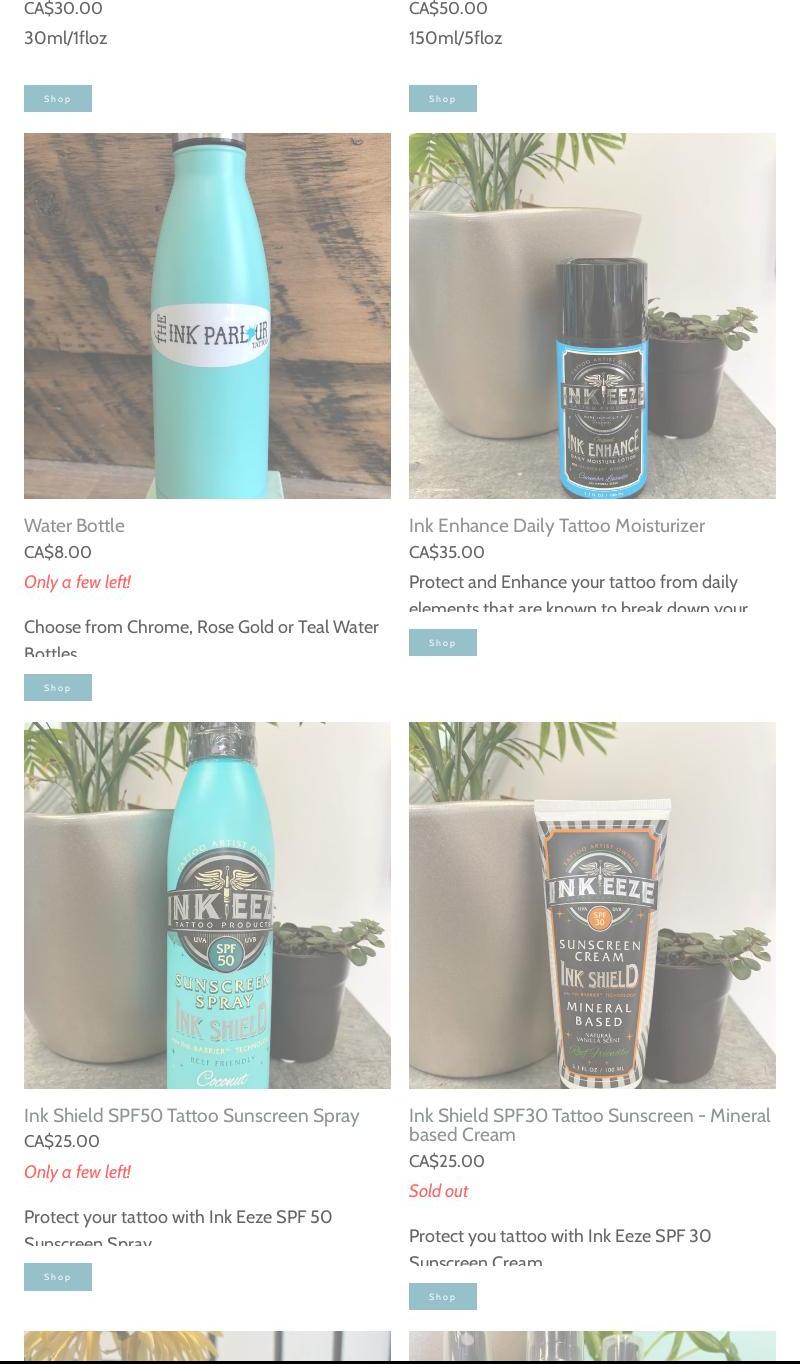Open the teal Water Bottle product photo
The height and width of the screenshot is (1364, 800).
(x=207, y=316)
